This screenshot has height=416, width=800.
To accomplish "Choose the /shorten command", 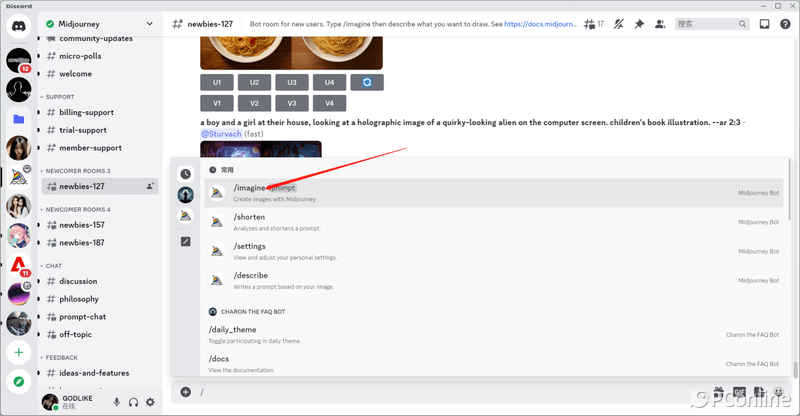I will [493, 222].
